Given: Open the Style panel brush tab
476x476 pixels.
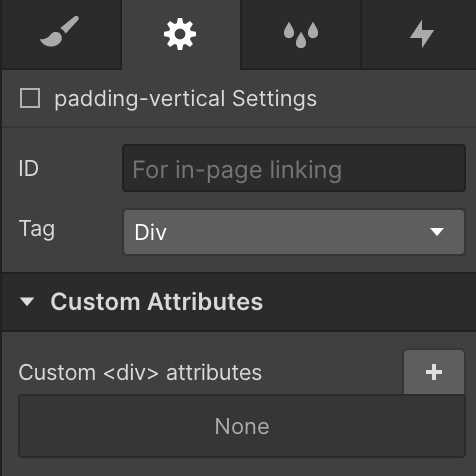Looking at the screenshot, I should [x=60, y=33].
